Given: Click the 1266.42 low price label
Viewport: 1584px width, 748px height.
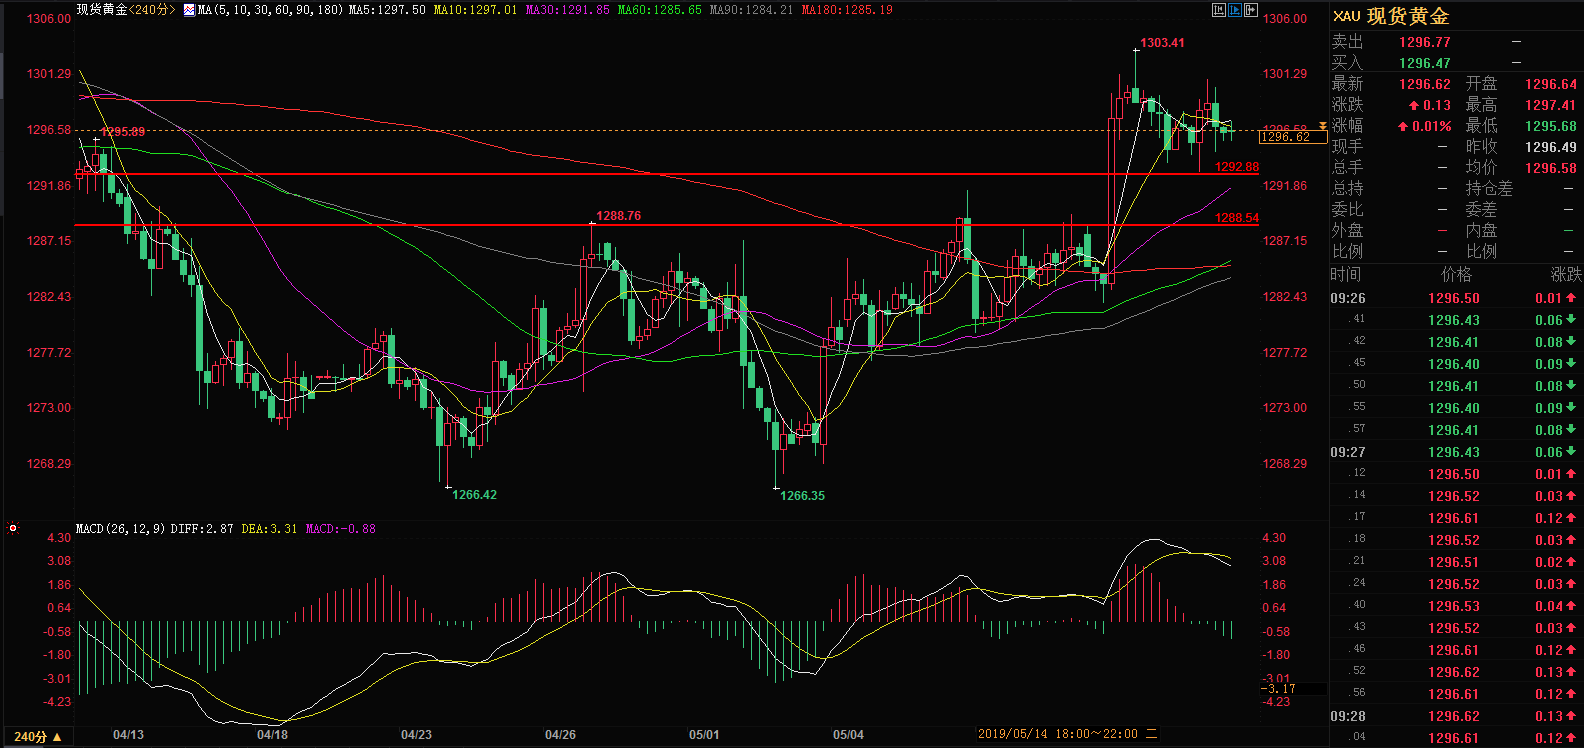Looking at the screenshot, I should click(474, 495).
